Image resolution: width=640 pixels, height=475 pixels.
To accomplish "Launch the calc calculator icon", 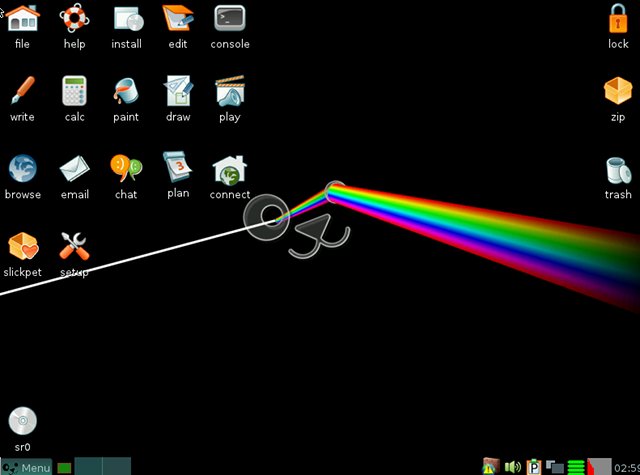I will 74,91.
